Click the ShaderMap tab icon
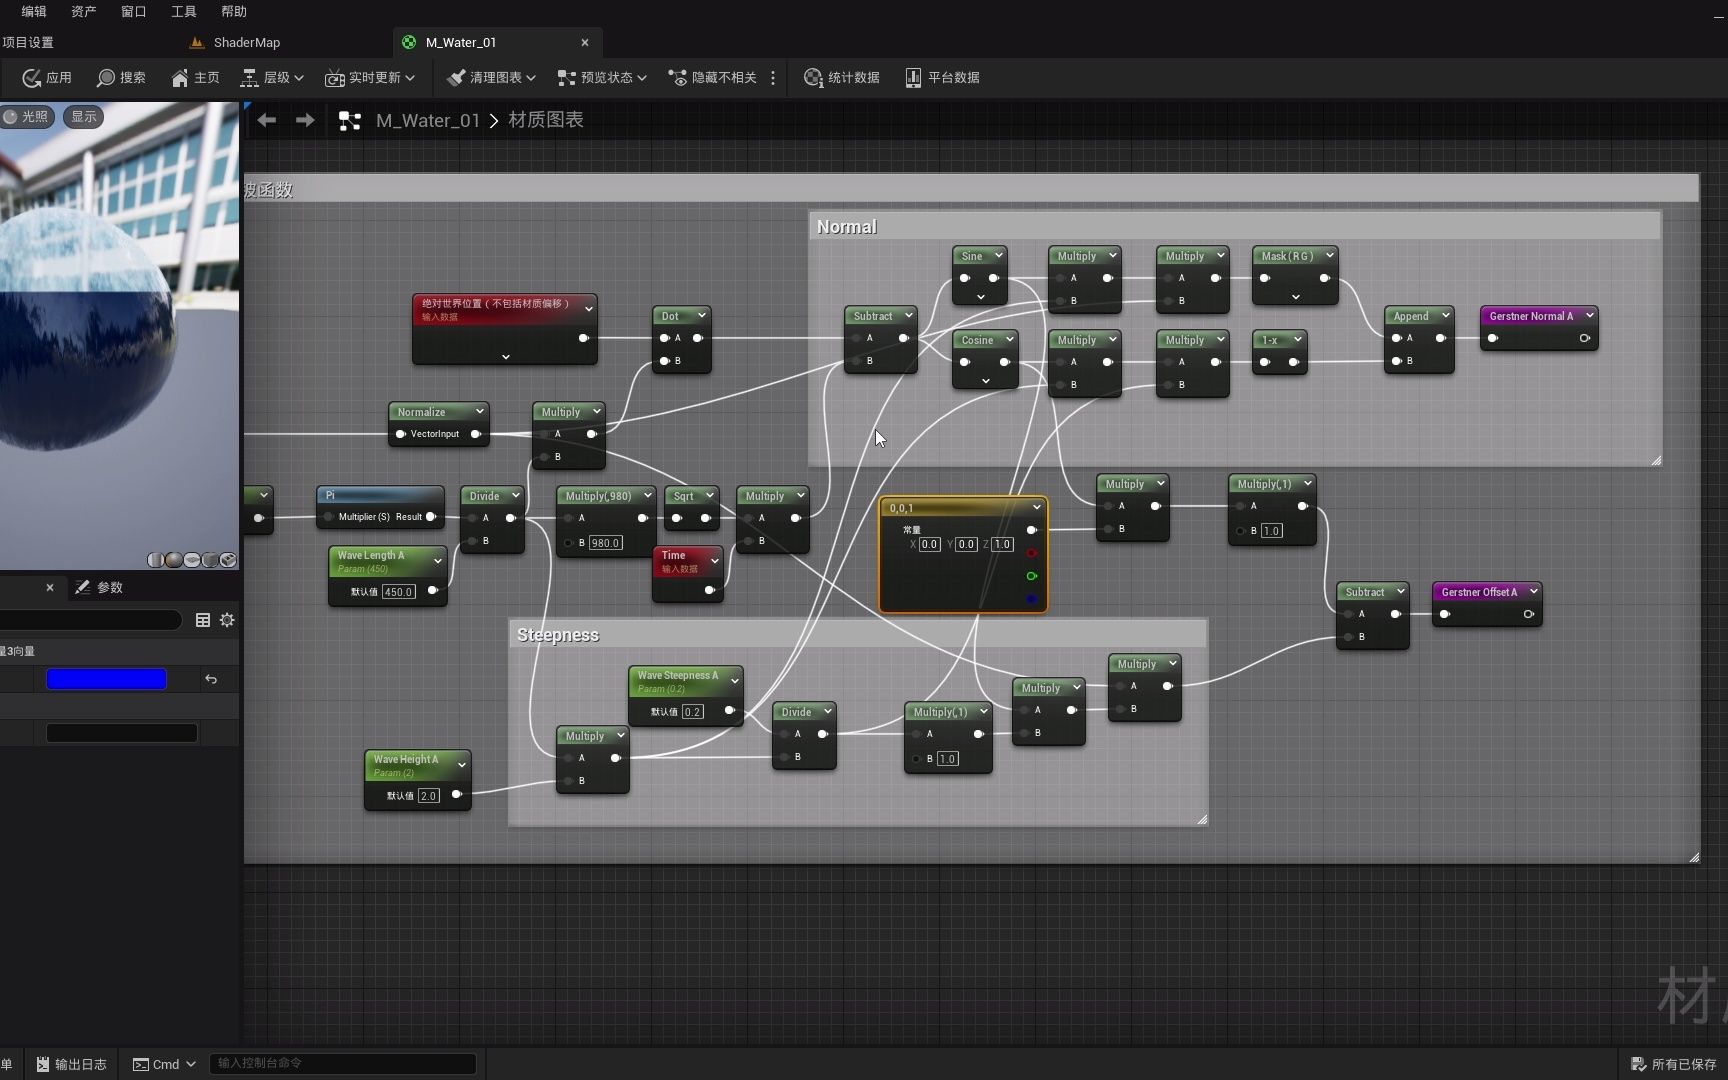The image size is (1728, 1080). 197,42
